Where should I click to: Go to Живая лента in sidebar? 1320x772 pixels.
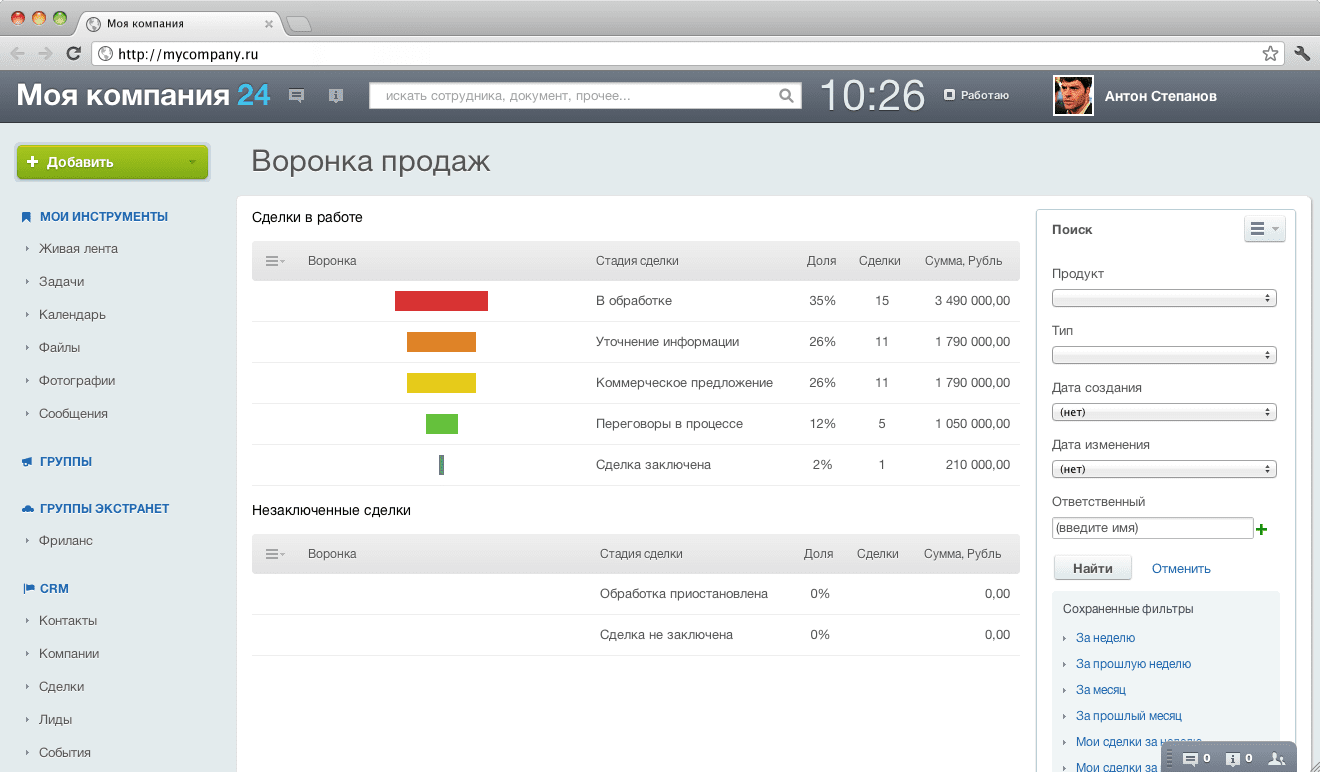tap(78, 248)
